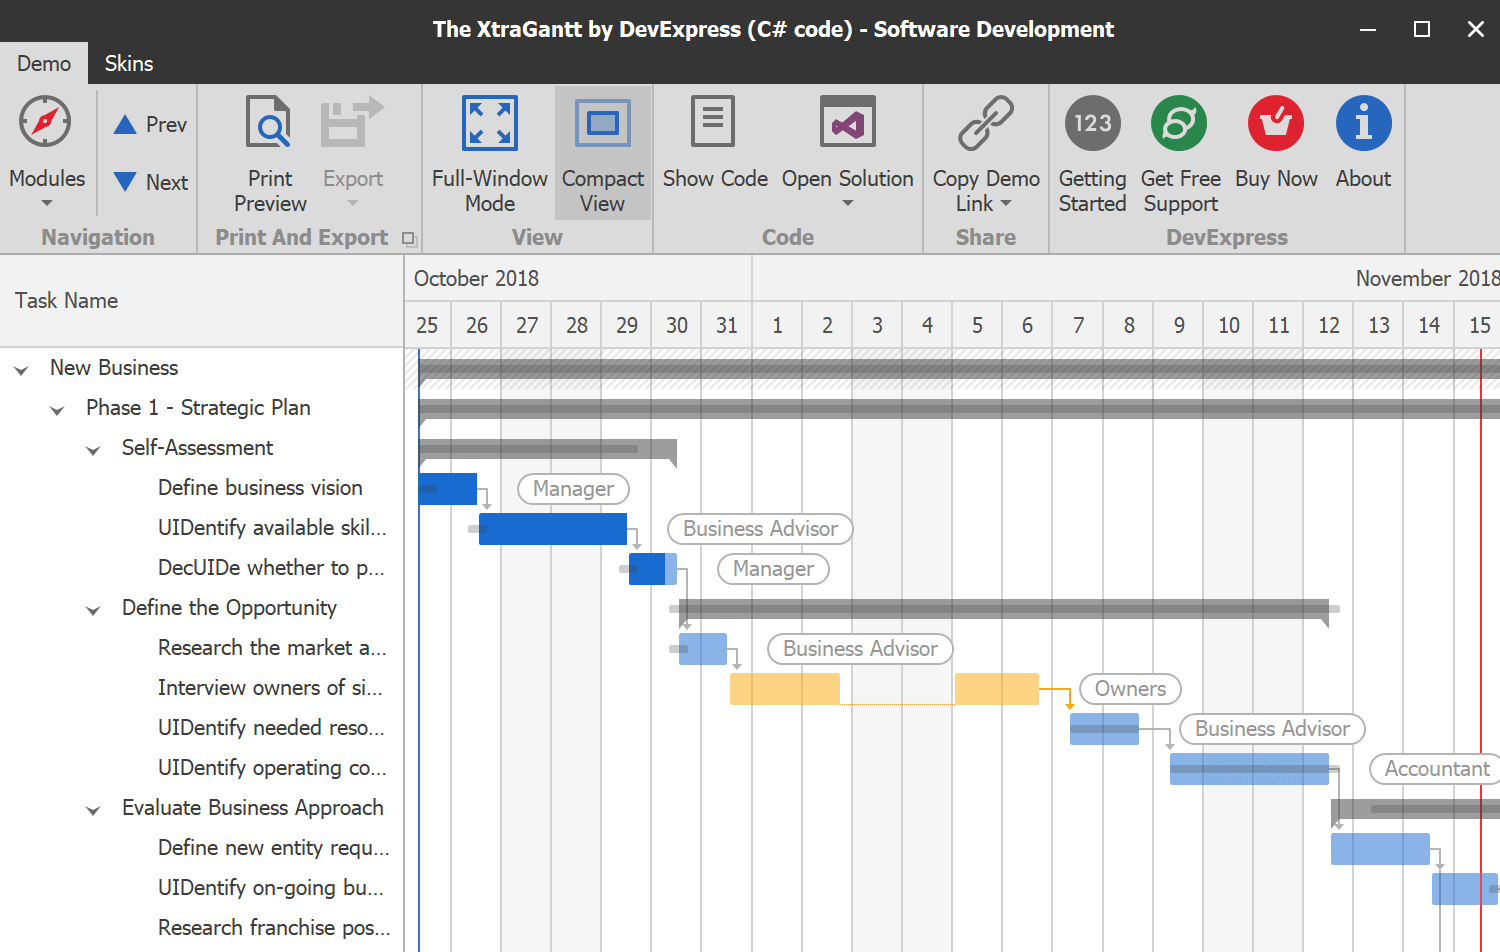The width and height of the screenshot is (1500, 952).
Task: Open the Print And Export dialog launcher
Action: pos(409,238)
